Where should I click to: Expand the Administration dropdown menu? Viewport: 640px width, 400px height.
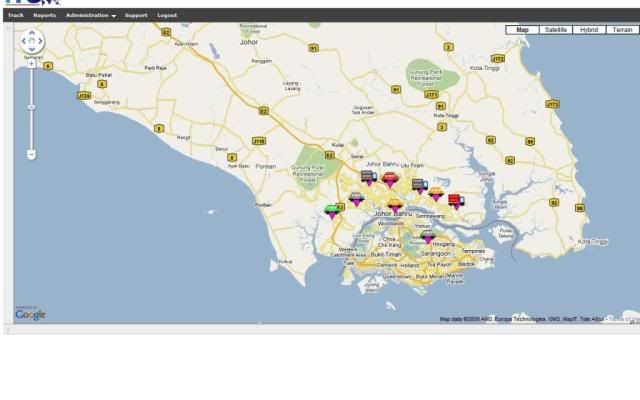(x=91, y=16)
